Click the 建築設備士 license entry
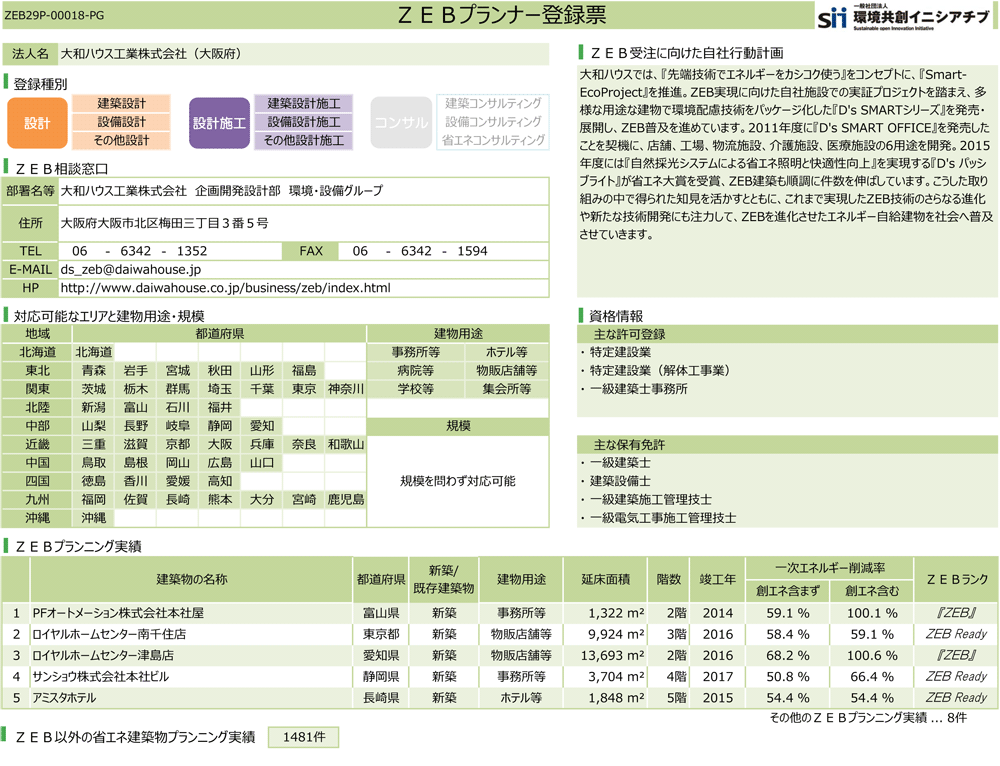Image resolution: width=1000 pixels, height=766 pixels. click(621, 482)
